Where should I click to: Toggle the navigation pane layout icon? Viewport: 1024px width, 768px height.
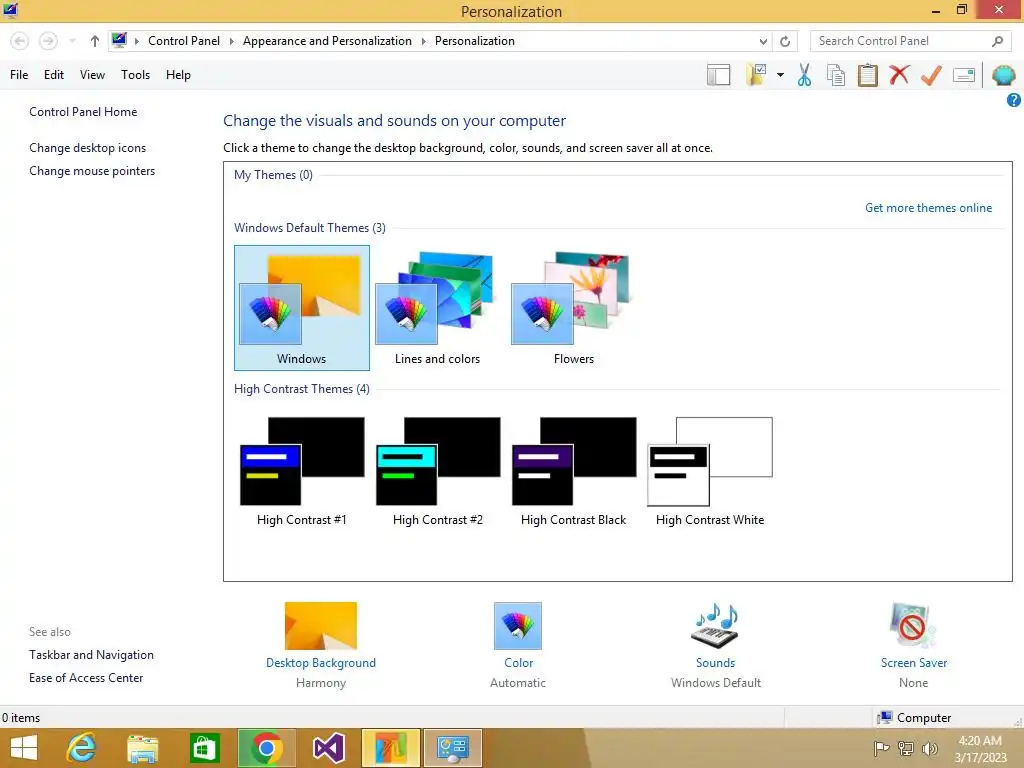click(x=718, y=75)
